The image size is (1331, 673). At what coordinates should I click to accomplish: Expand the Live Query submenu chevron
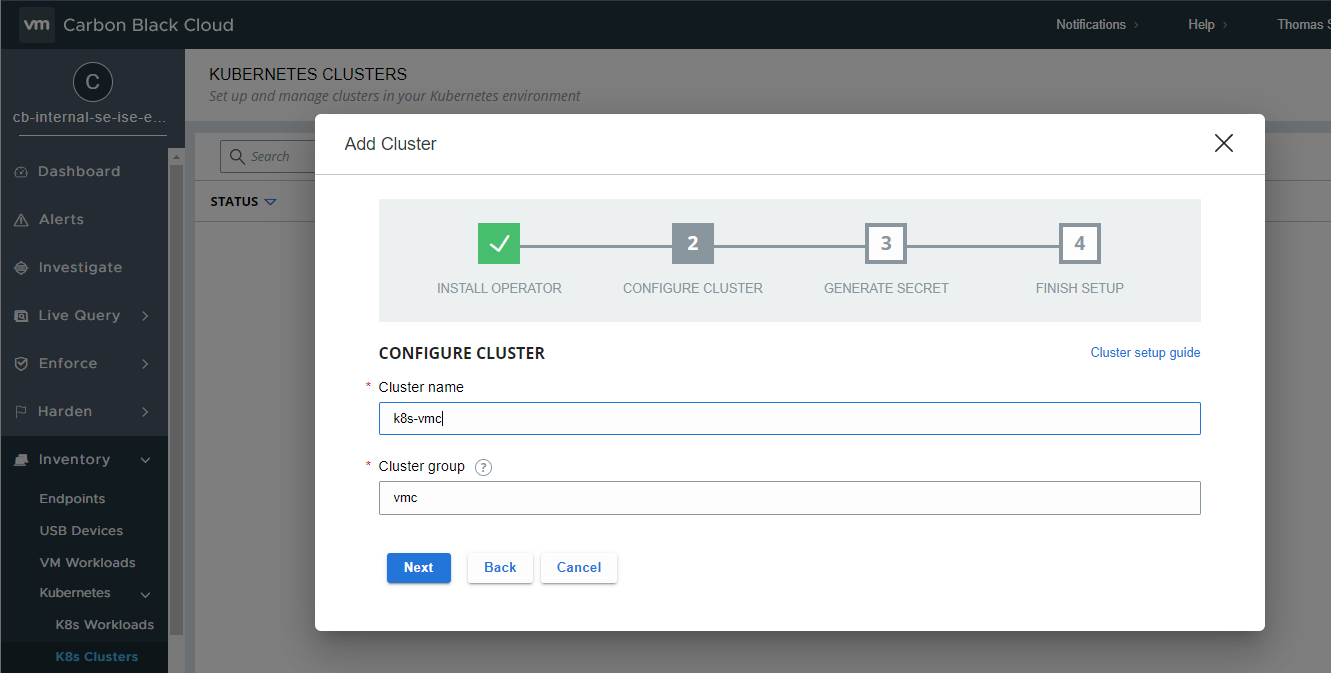point(145,316)
